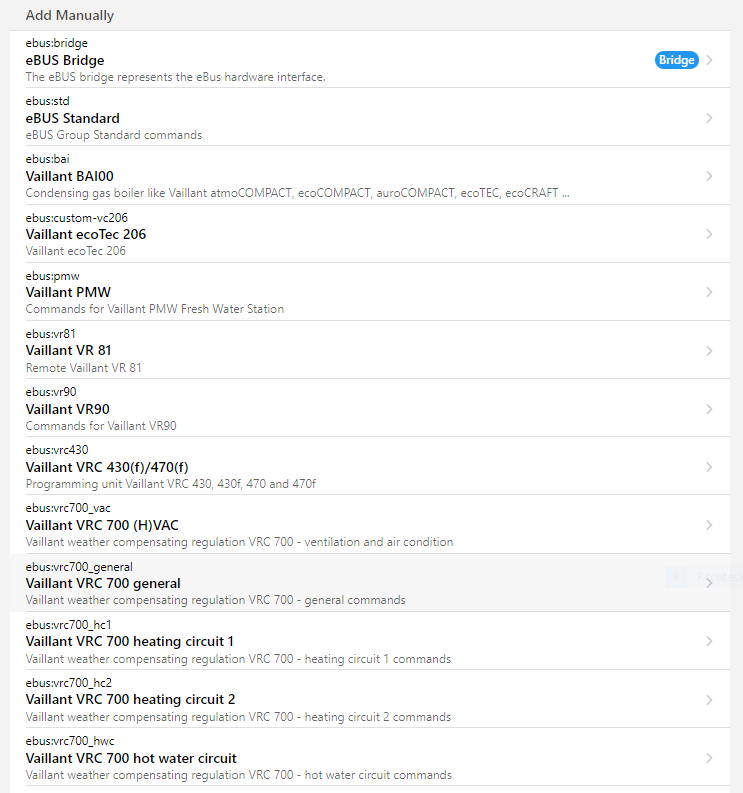743x793 pixels.
Task: Expand the VRC 700 heating circuit 1 arrow
Action: (709, 641)
